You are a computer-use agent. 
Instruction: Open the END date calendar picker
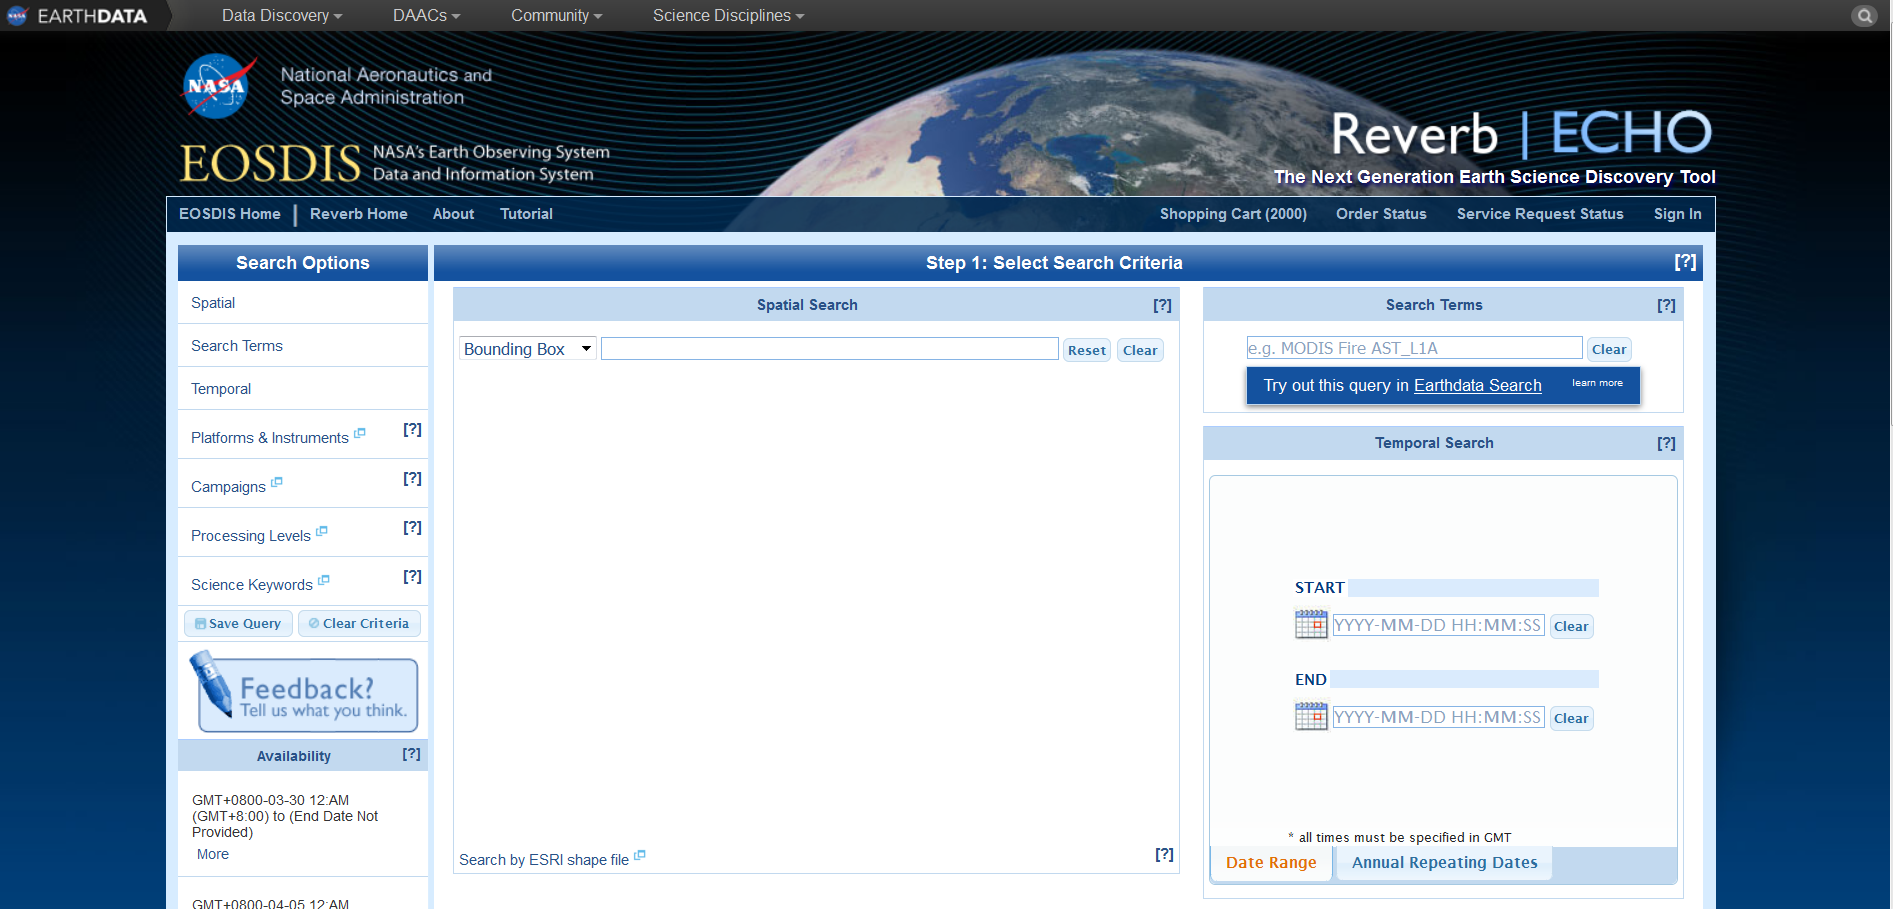[1311, 717]
